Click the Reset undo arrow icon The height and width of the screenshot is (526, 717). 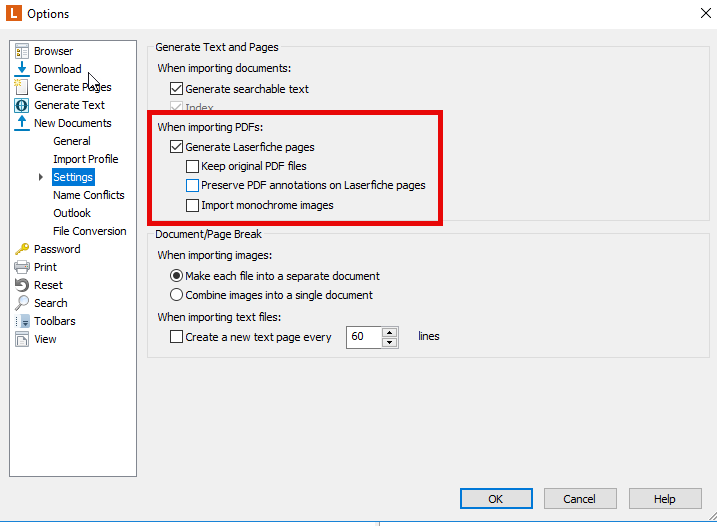21,284
